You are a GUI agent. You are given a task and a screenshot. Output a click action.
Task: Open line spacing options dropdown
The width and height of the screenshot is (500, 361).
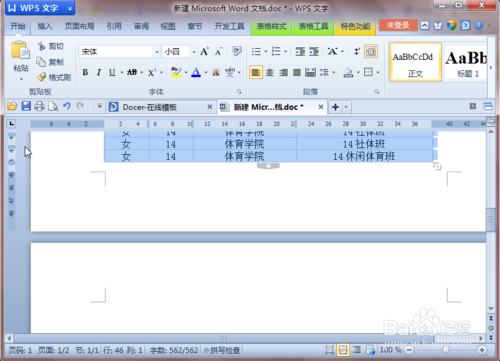coord(333,72)
